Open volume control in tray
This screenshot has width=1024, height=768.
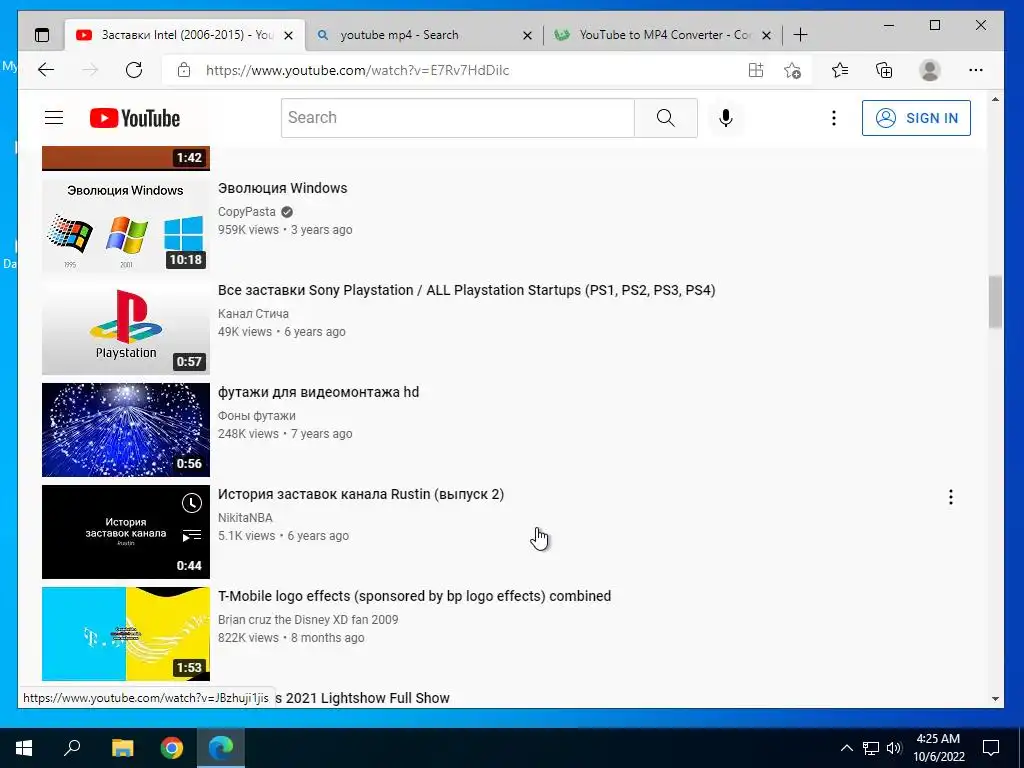(894, 748)
